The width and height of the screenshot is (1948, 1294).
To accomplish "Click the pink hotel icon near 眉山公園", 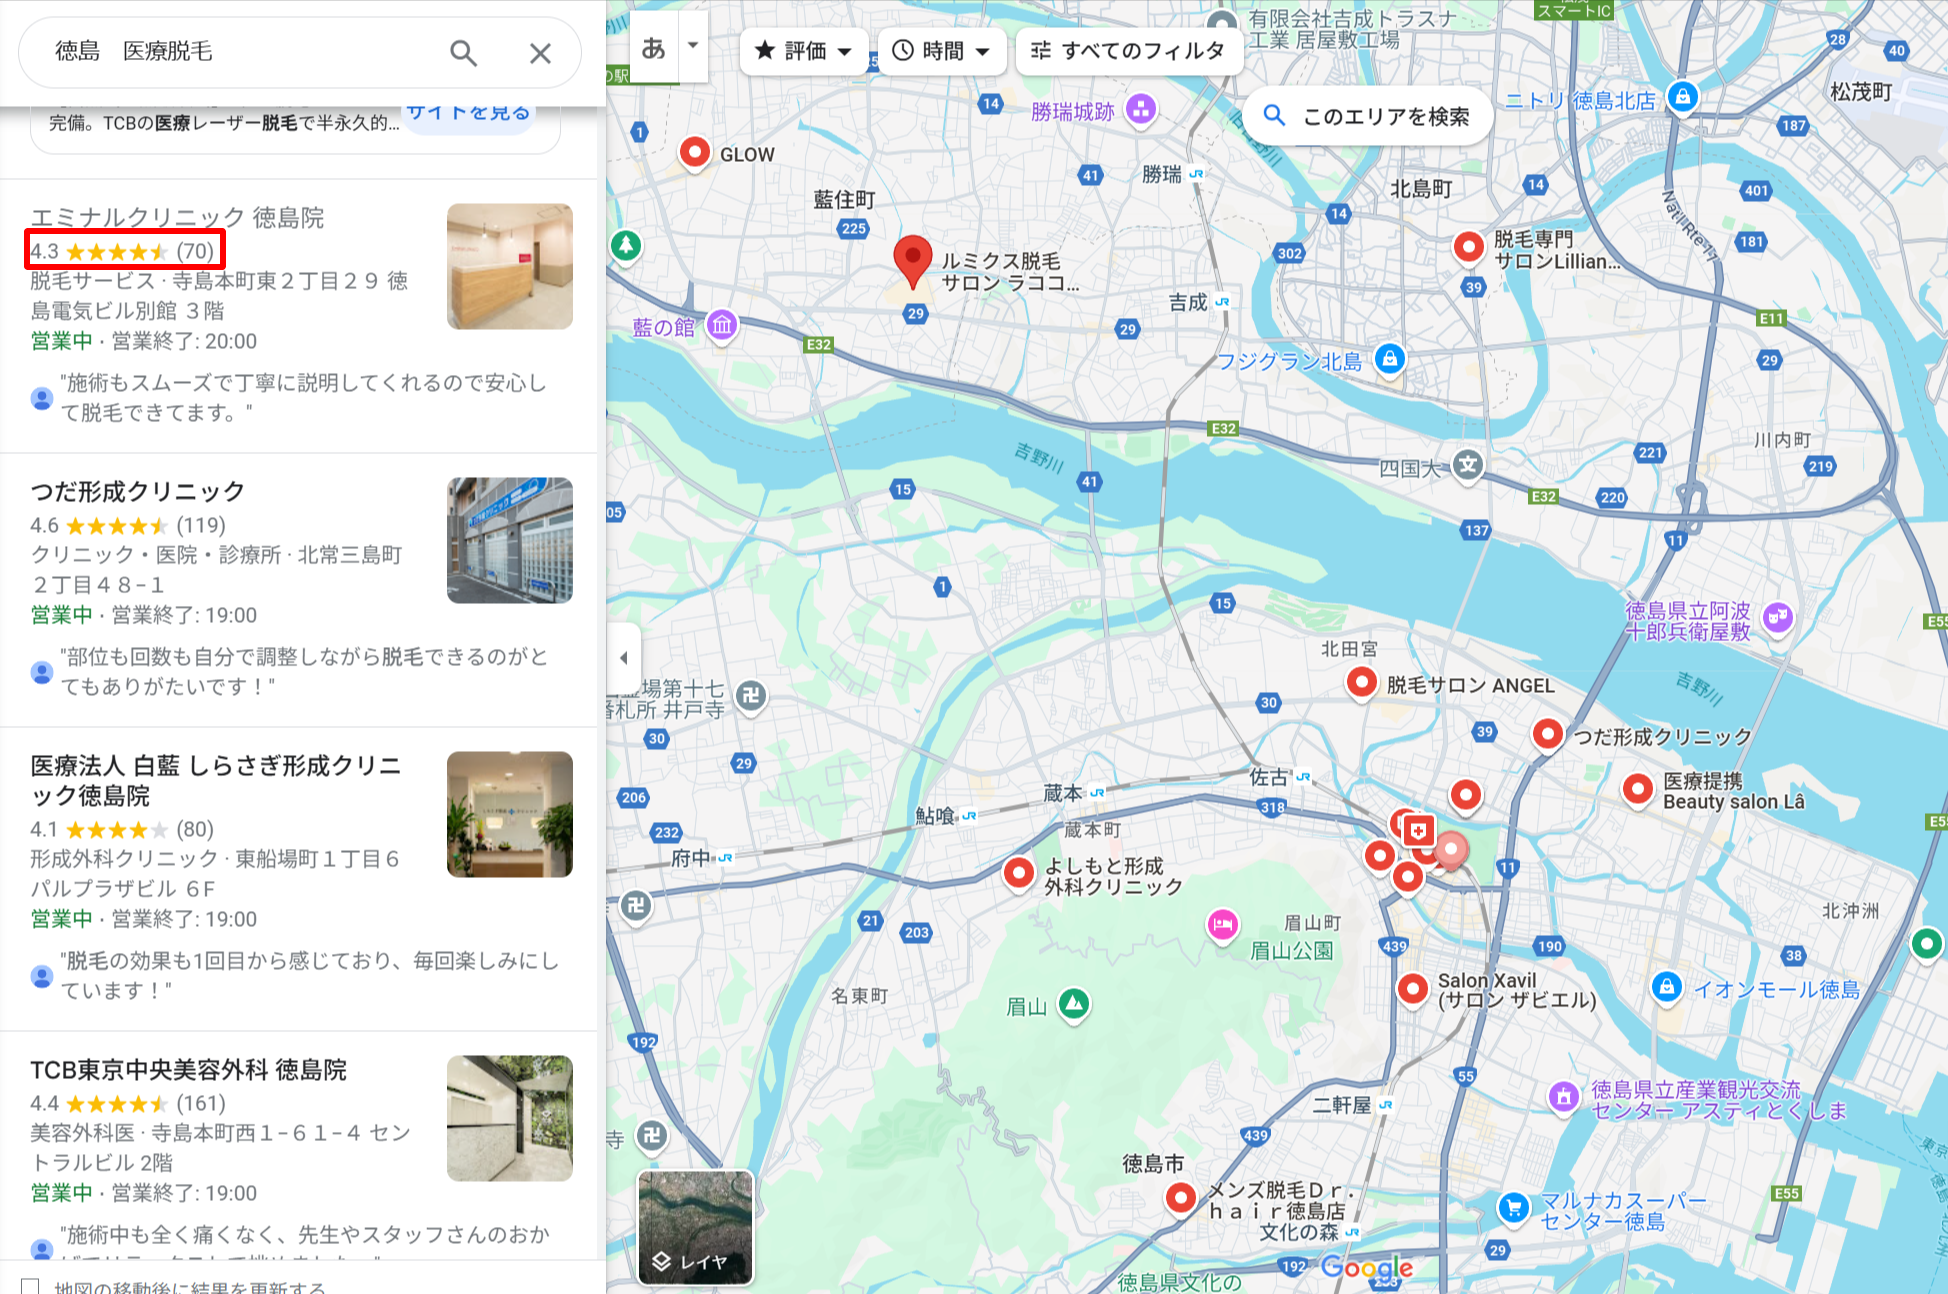I will coord(1222,925).
